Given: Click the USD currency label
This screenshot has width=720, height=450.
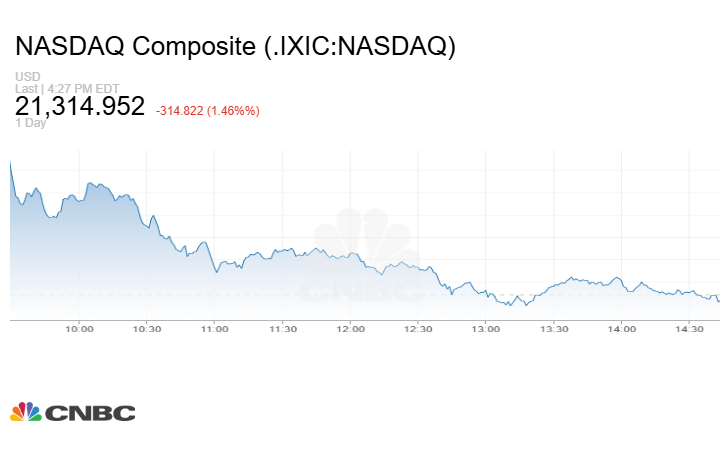Looking at the screenshot, I should click(x=27, y=77).
